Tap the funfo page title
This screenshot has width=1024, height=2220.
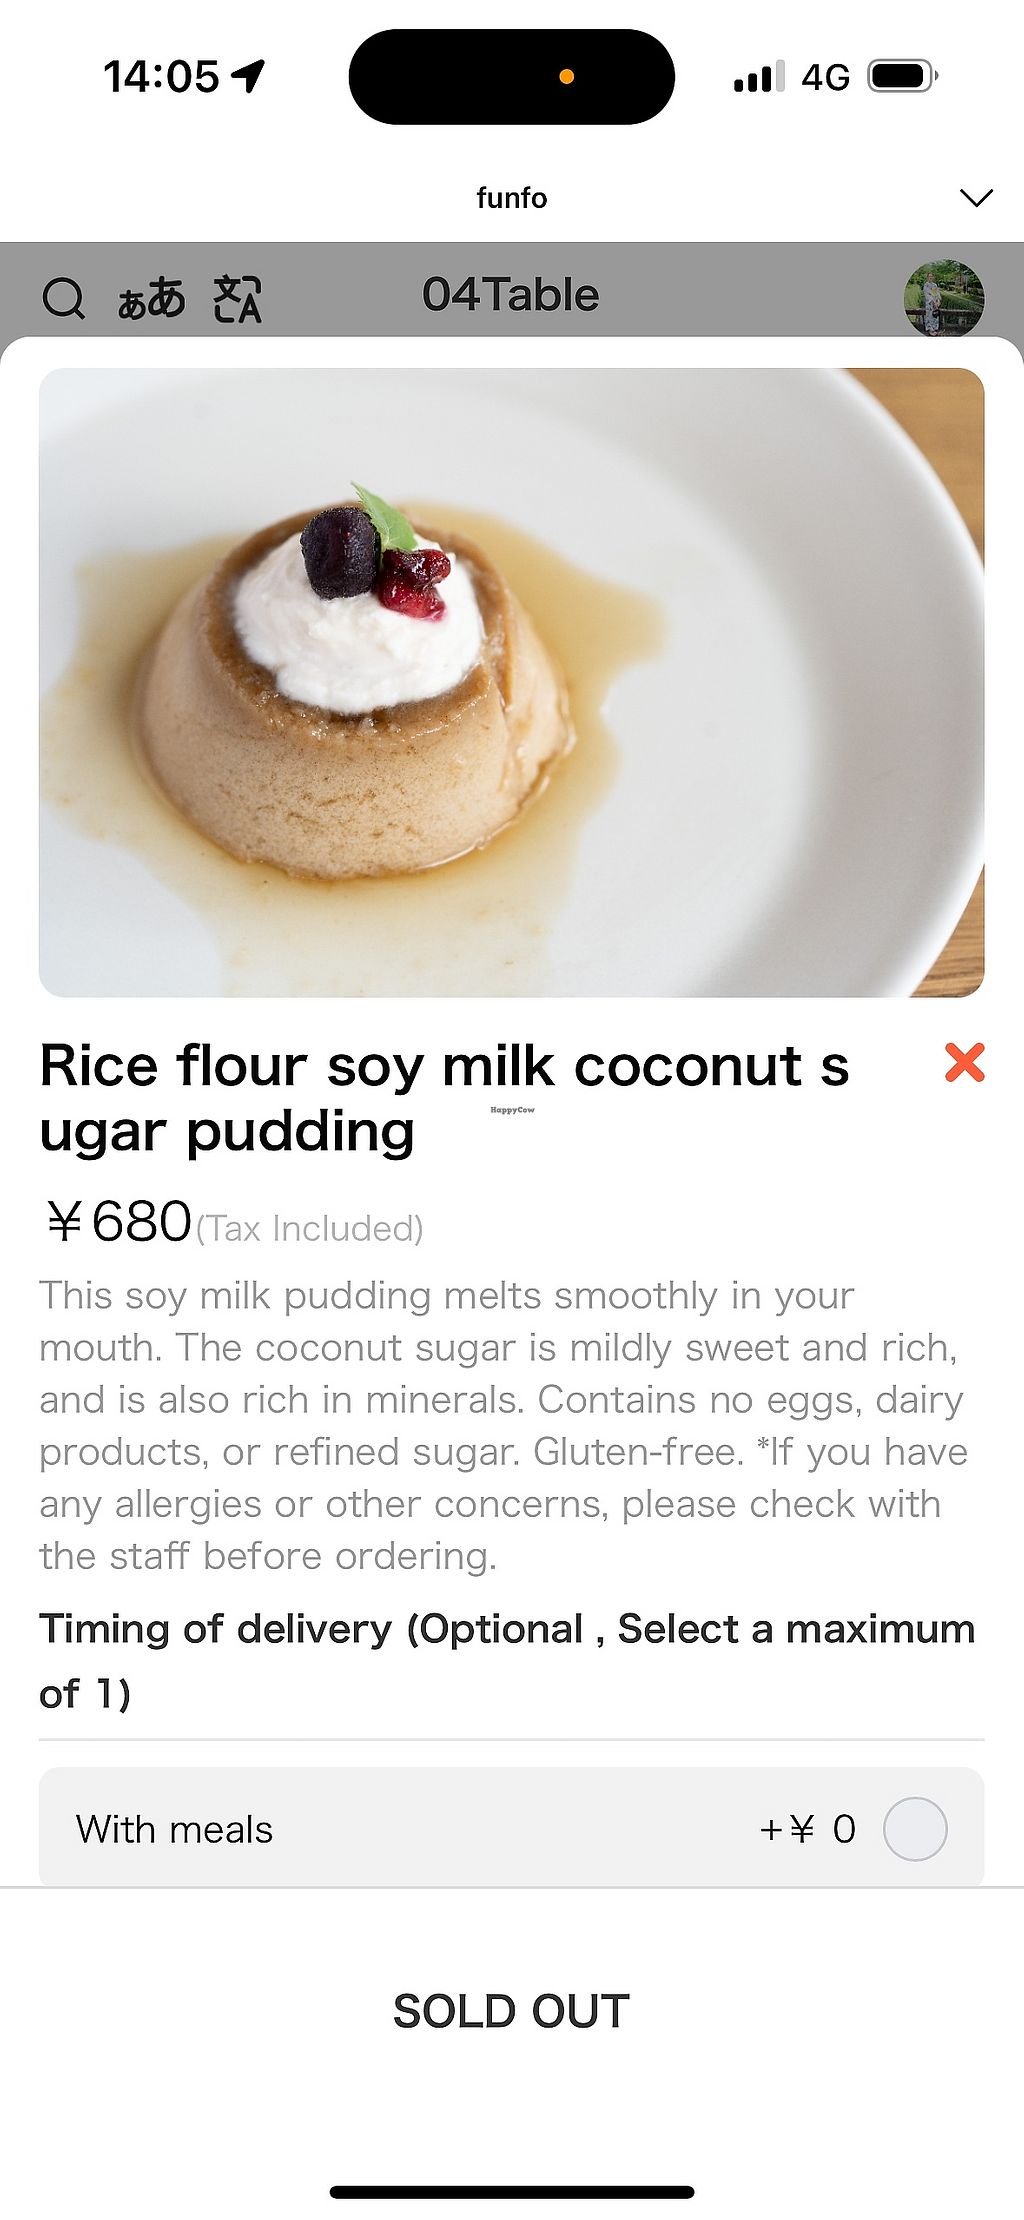[x=511, y=197]
